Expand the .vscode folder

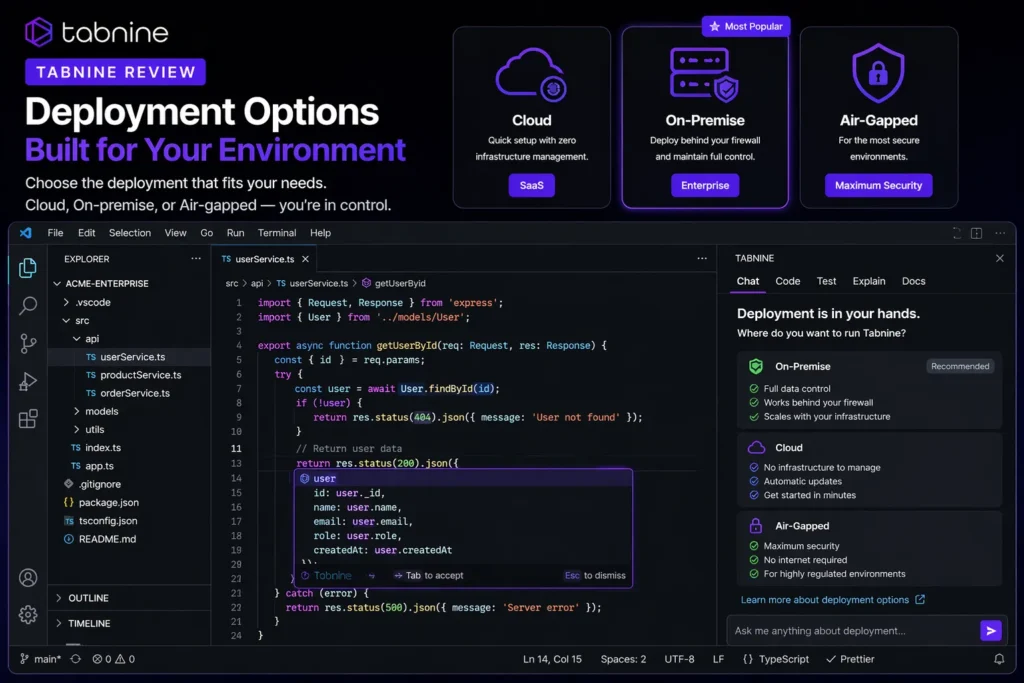pos(66,302)
